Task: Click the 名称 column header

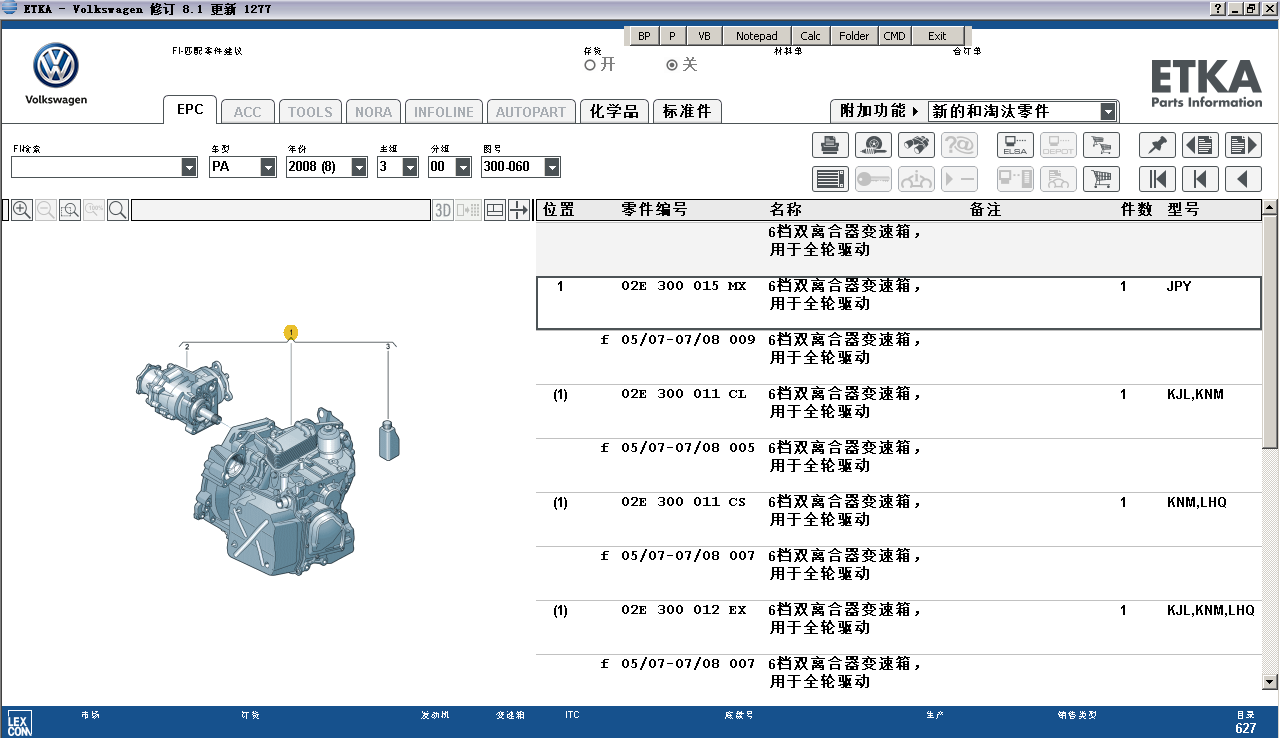Action: pyautogui.click(x=786, y=210)
